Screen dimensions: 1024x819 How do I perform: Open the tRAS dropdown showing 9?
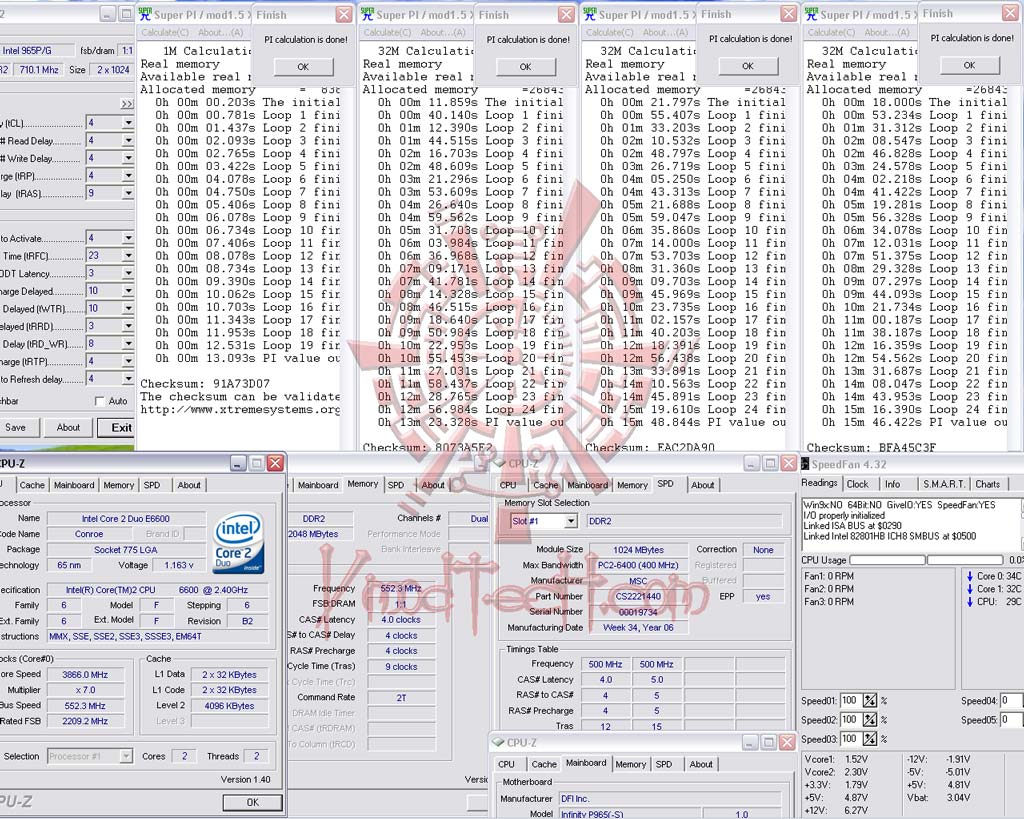point(128,193)
